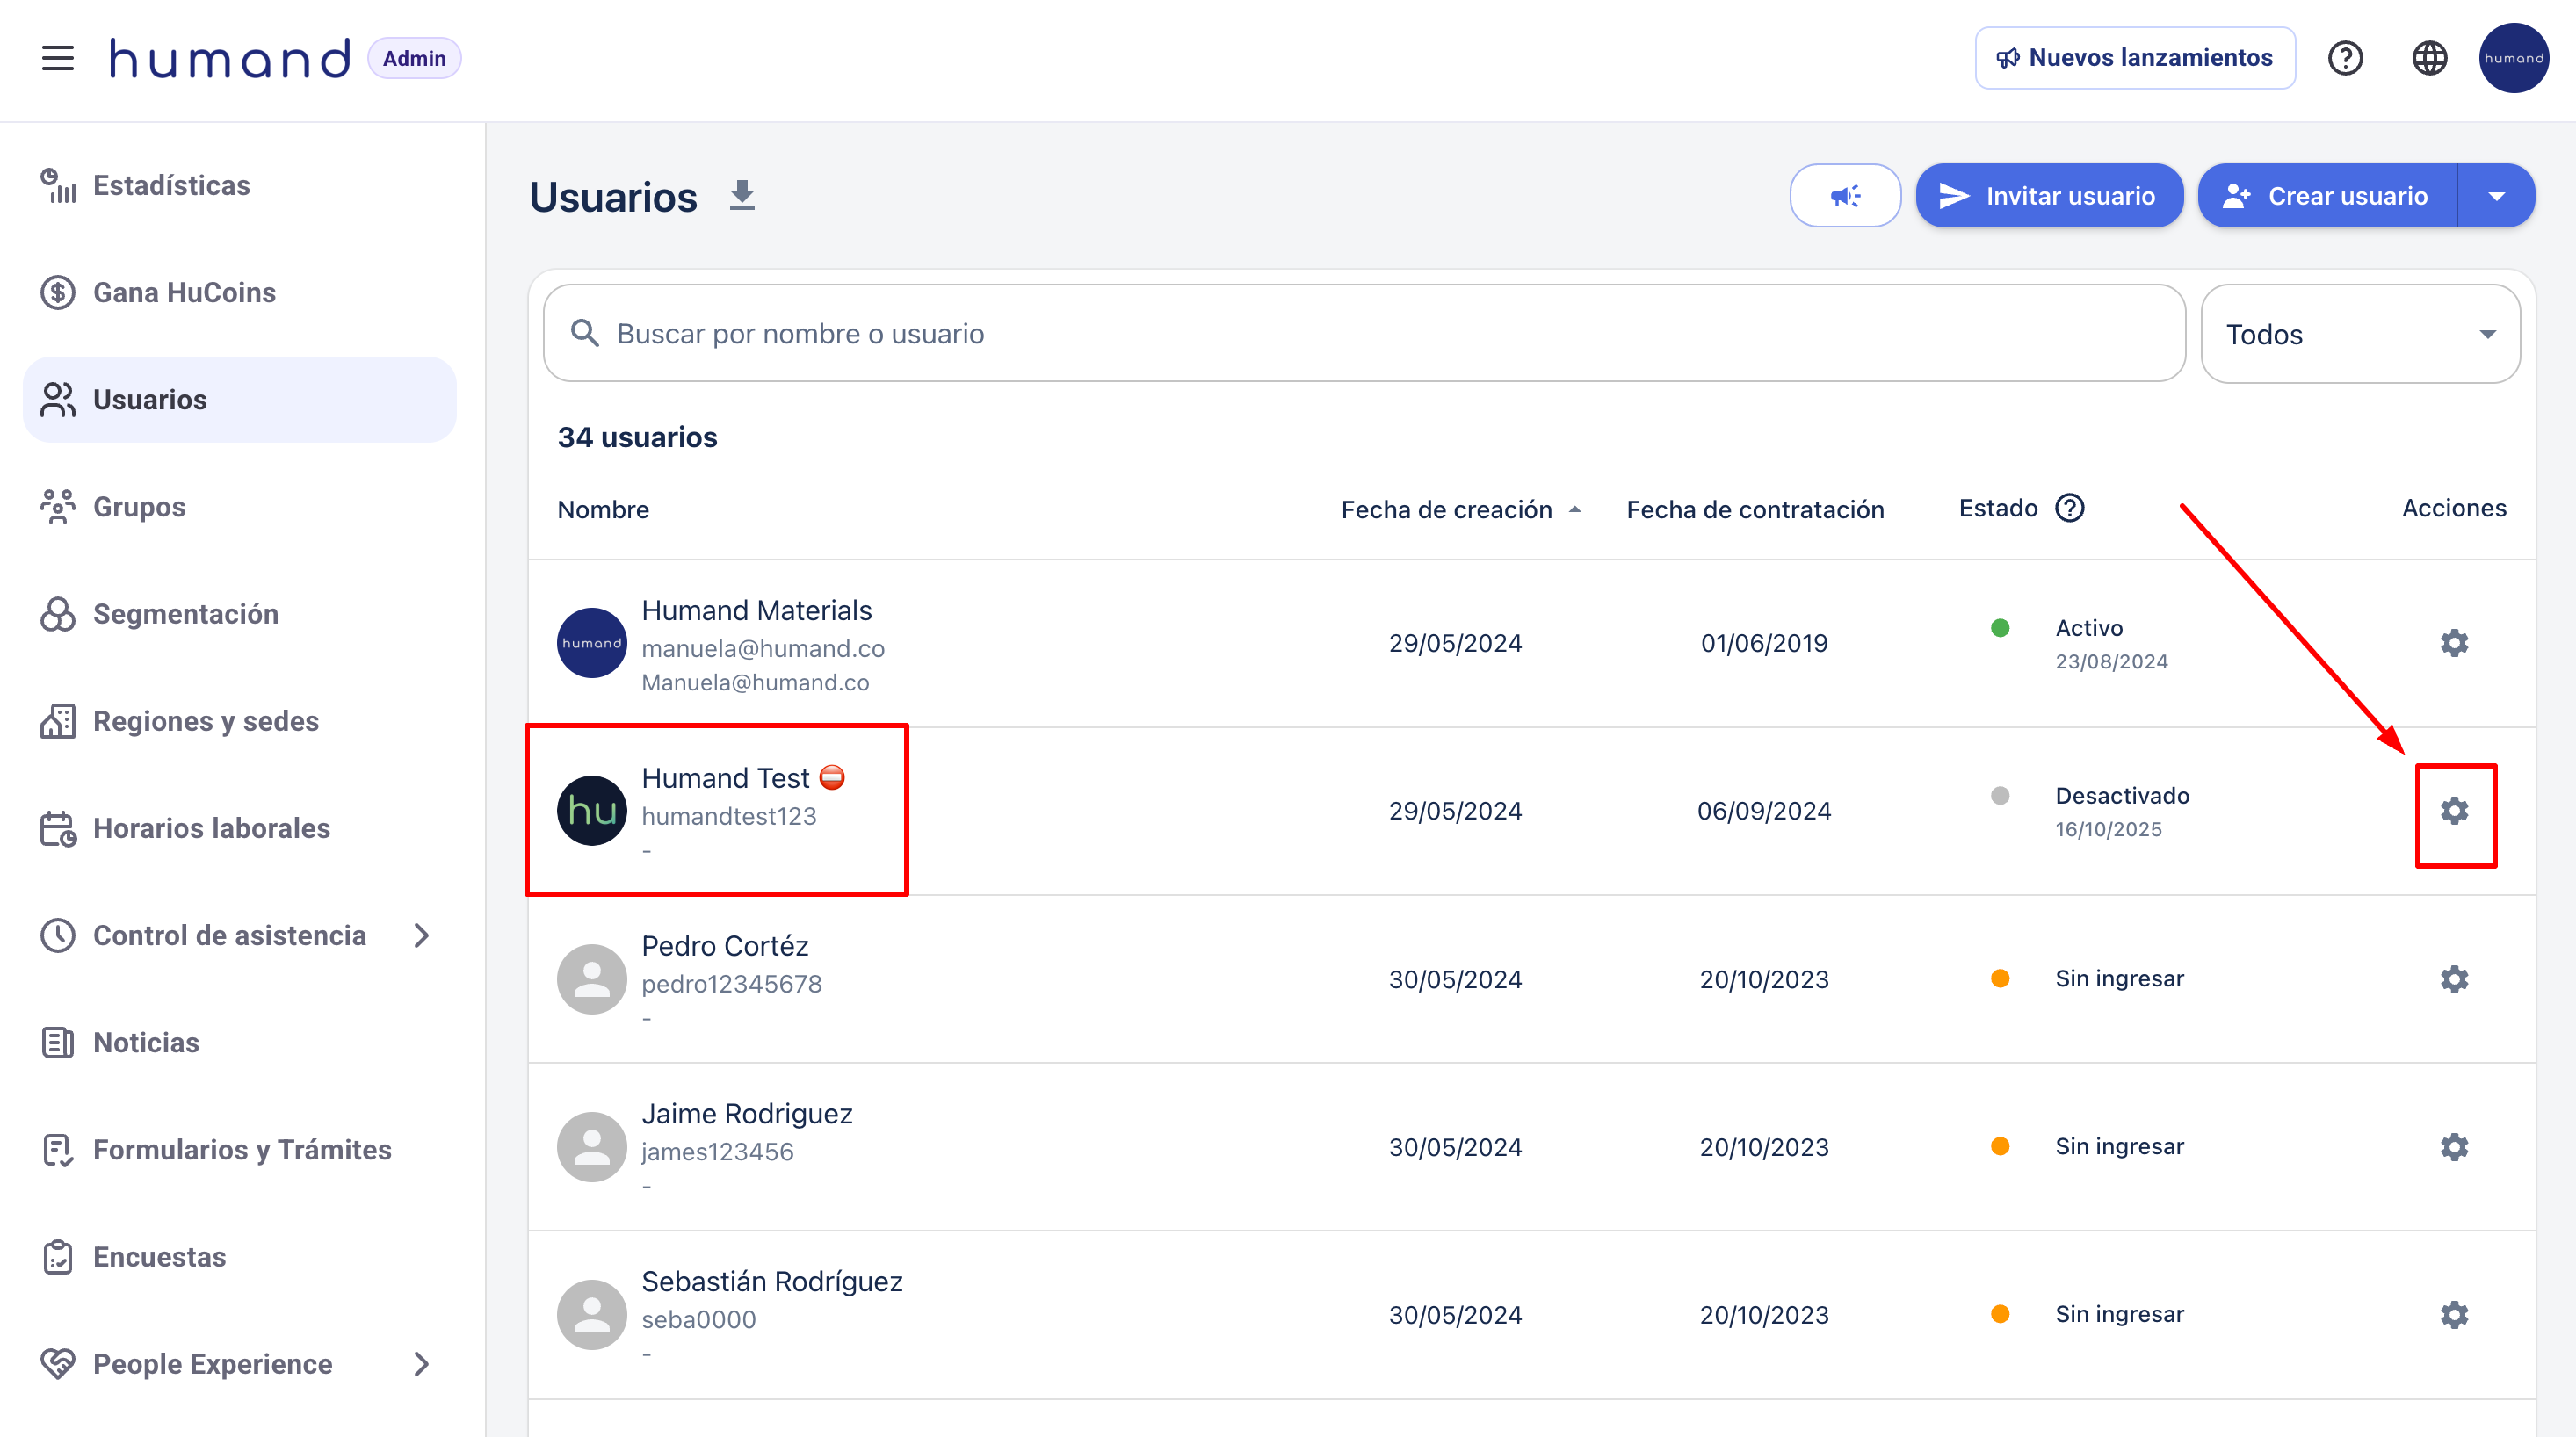Image resolution: width=2576 pixels, height=1437 pixels.
Task: Expand the Crear usuario dropdown arrow
Action: 2496,196
